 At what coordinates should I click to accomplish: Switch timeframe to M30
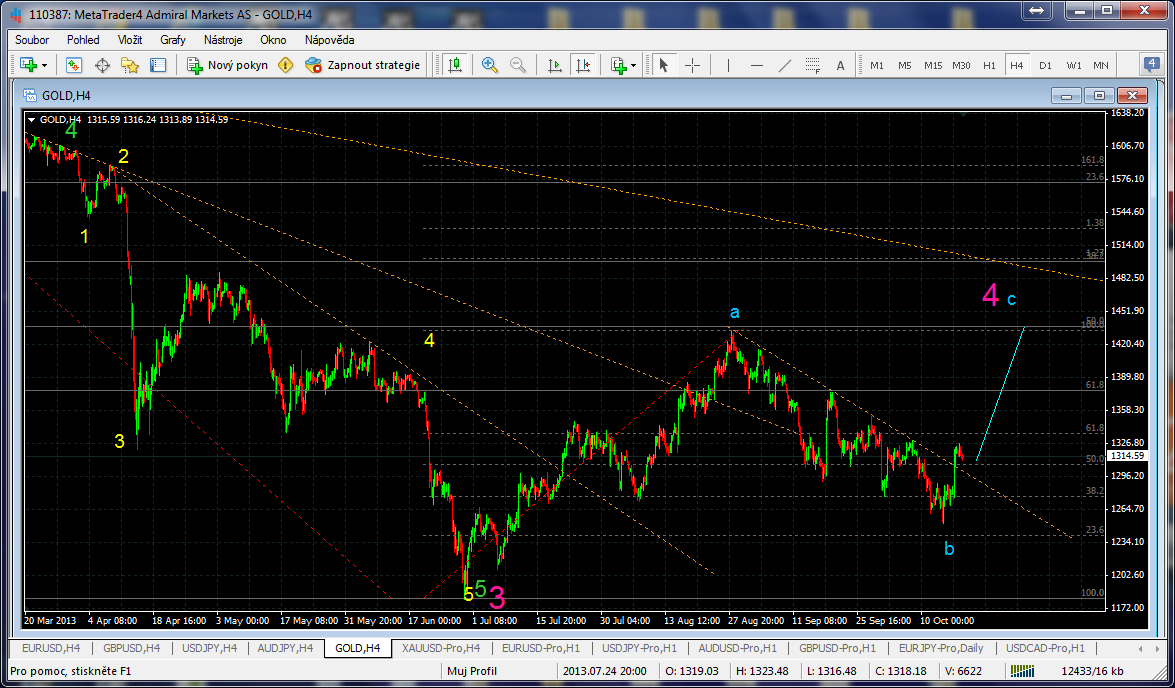pyautogui.click(x=961, y=65)
